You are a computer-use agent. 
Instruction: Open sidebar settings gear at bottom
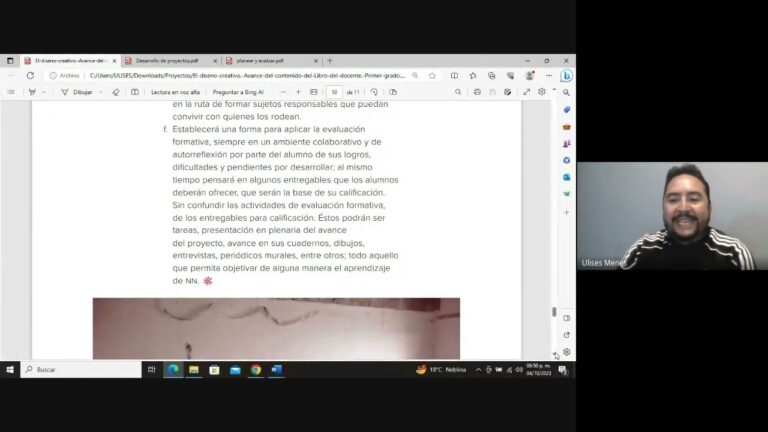point(567,352)
